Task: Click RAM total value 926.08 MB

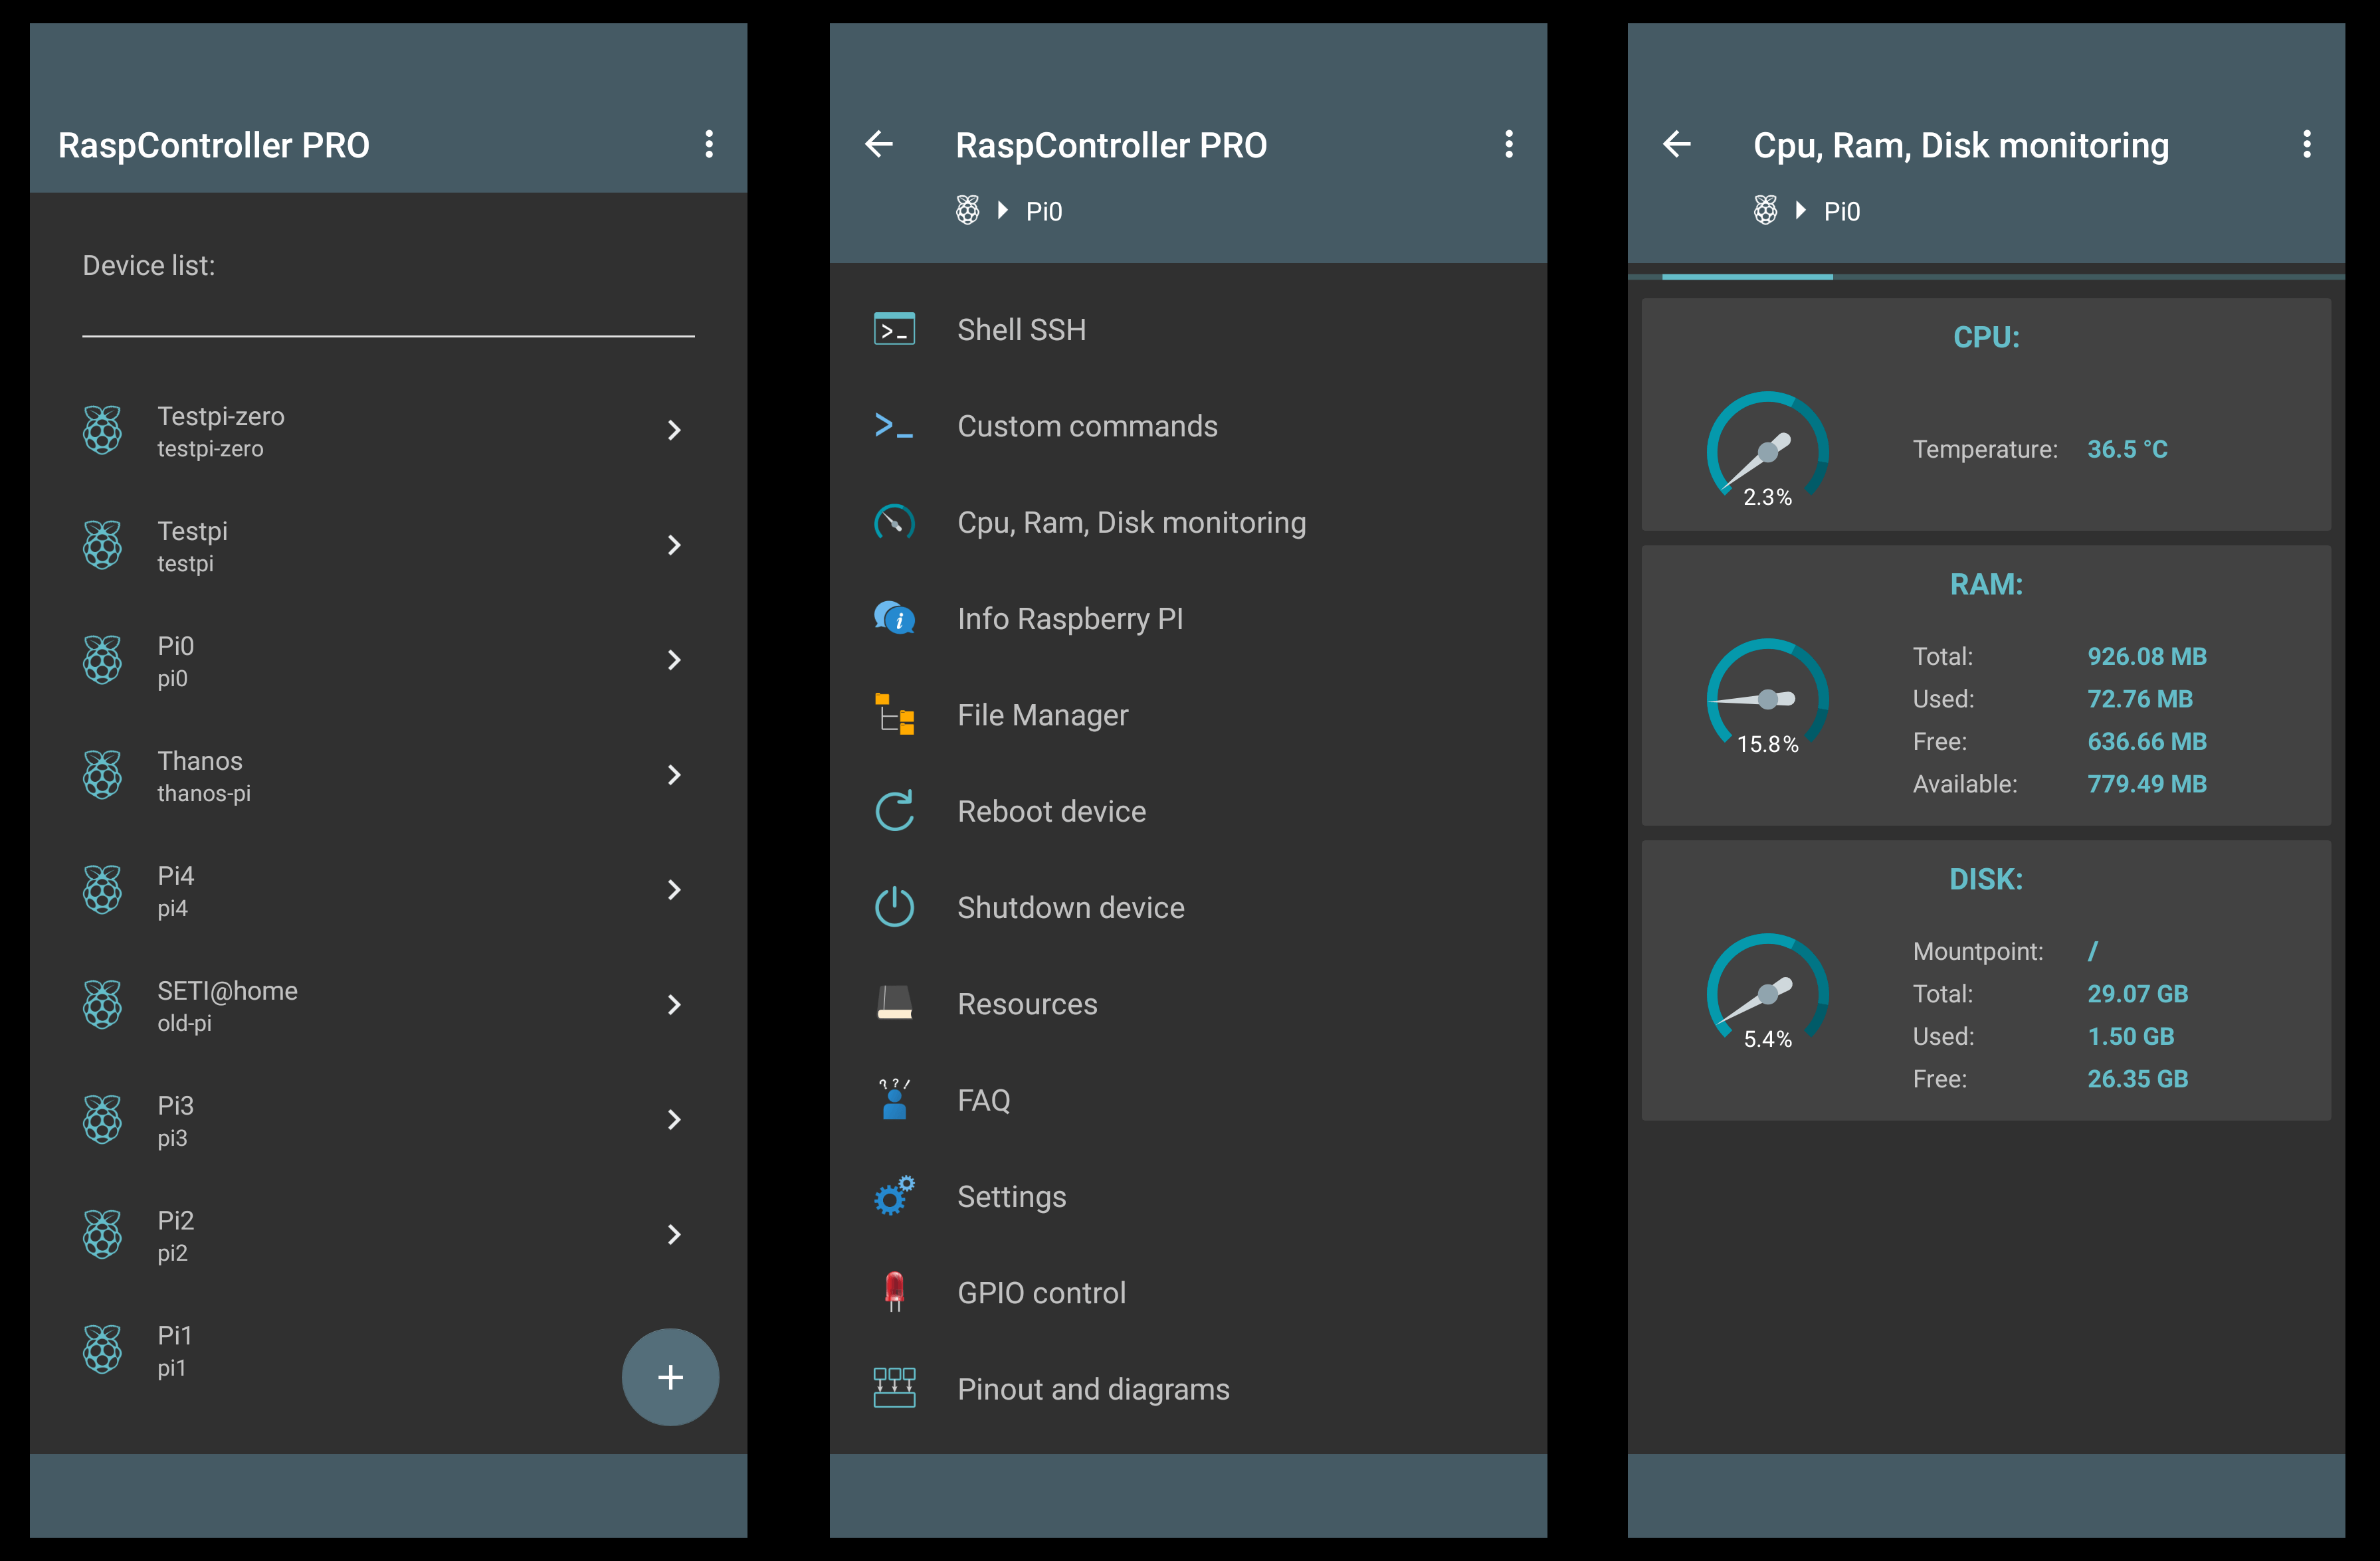Action: click(2147, 656)
